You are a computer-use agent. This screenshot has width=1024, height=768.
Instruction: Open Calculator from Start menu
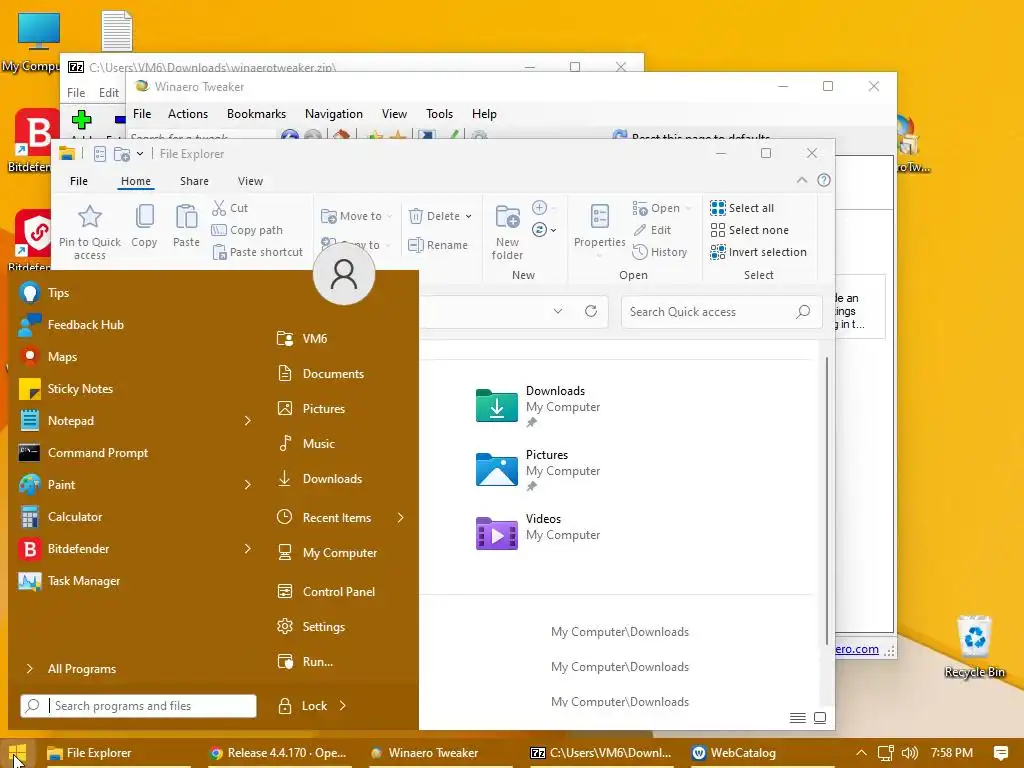[x=134, y=517]
